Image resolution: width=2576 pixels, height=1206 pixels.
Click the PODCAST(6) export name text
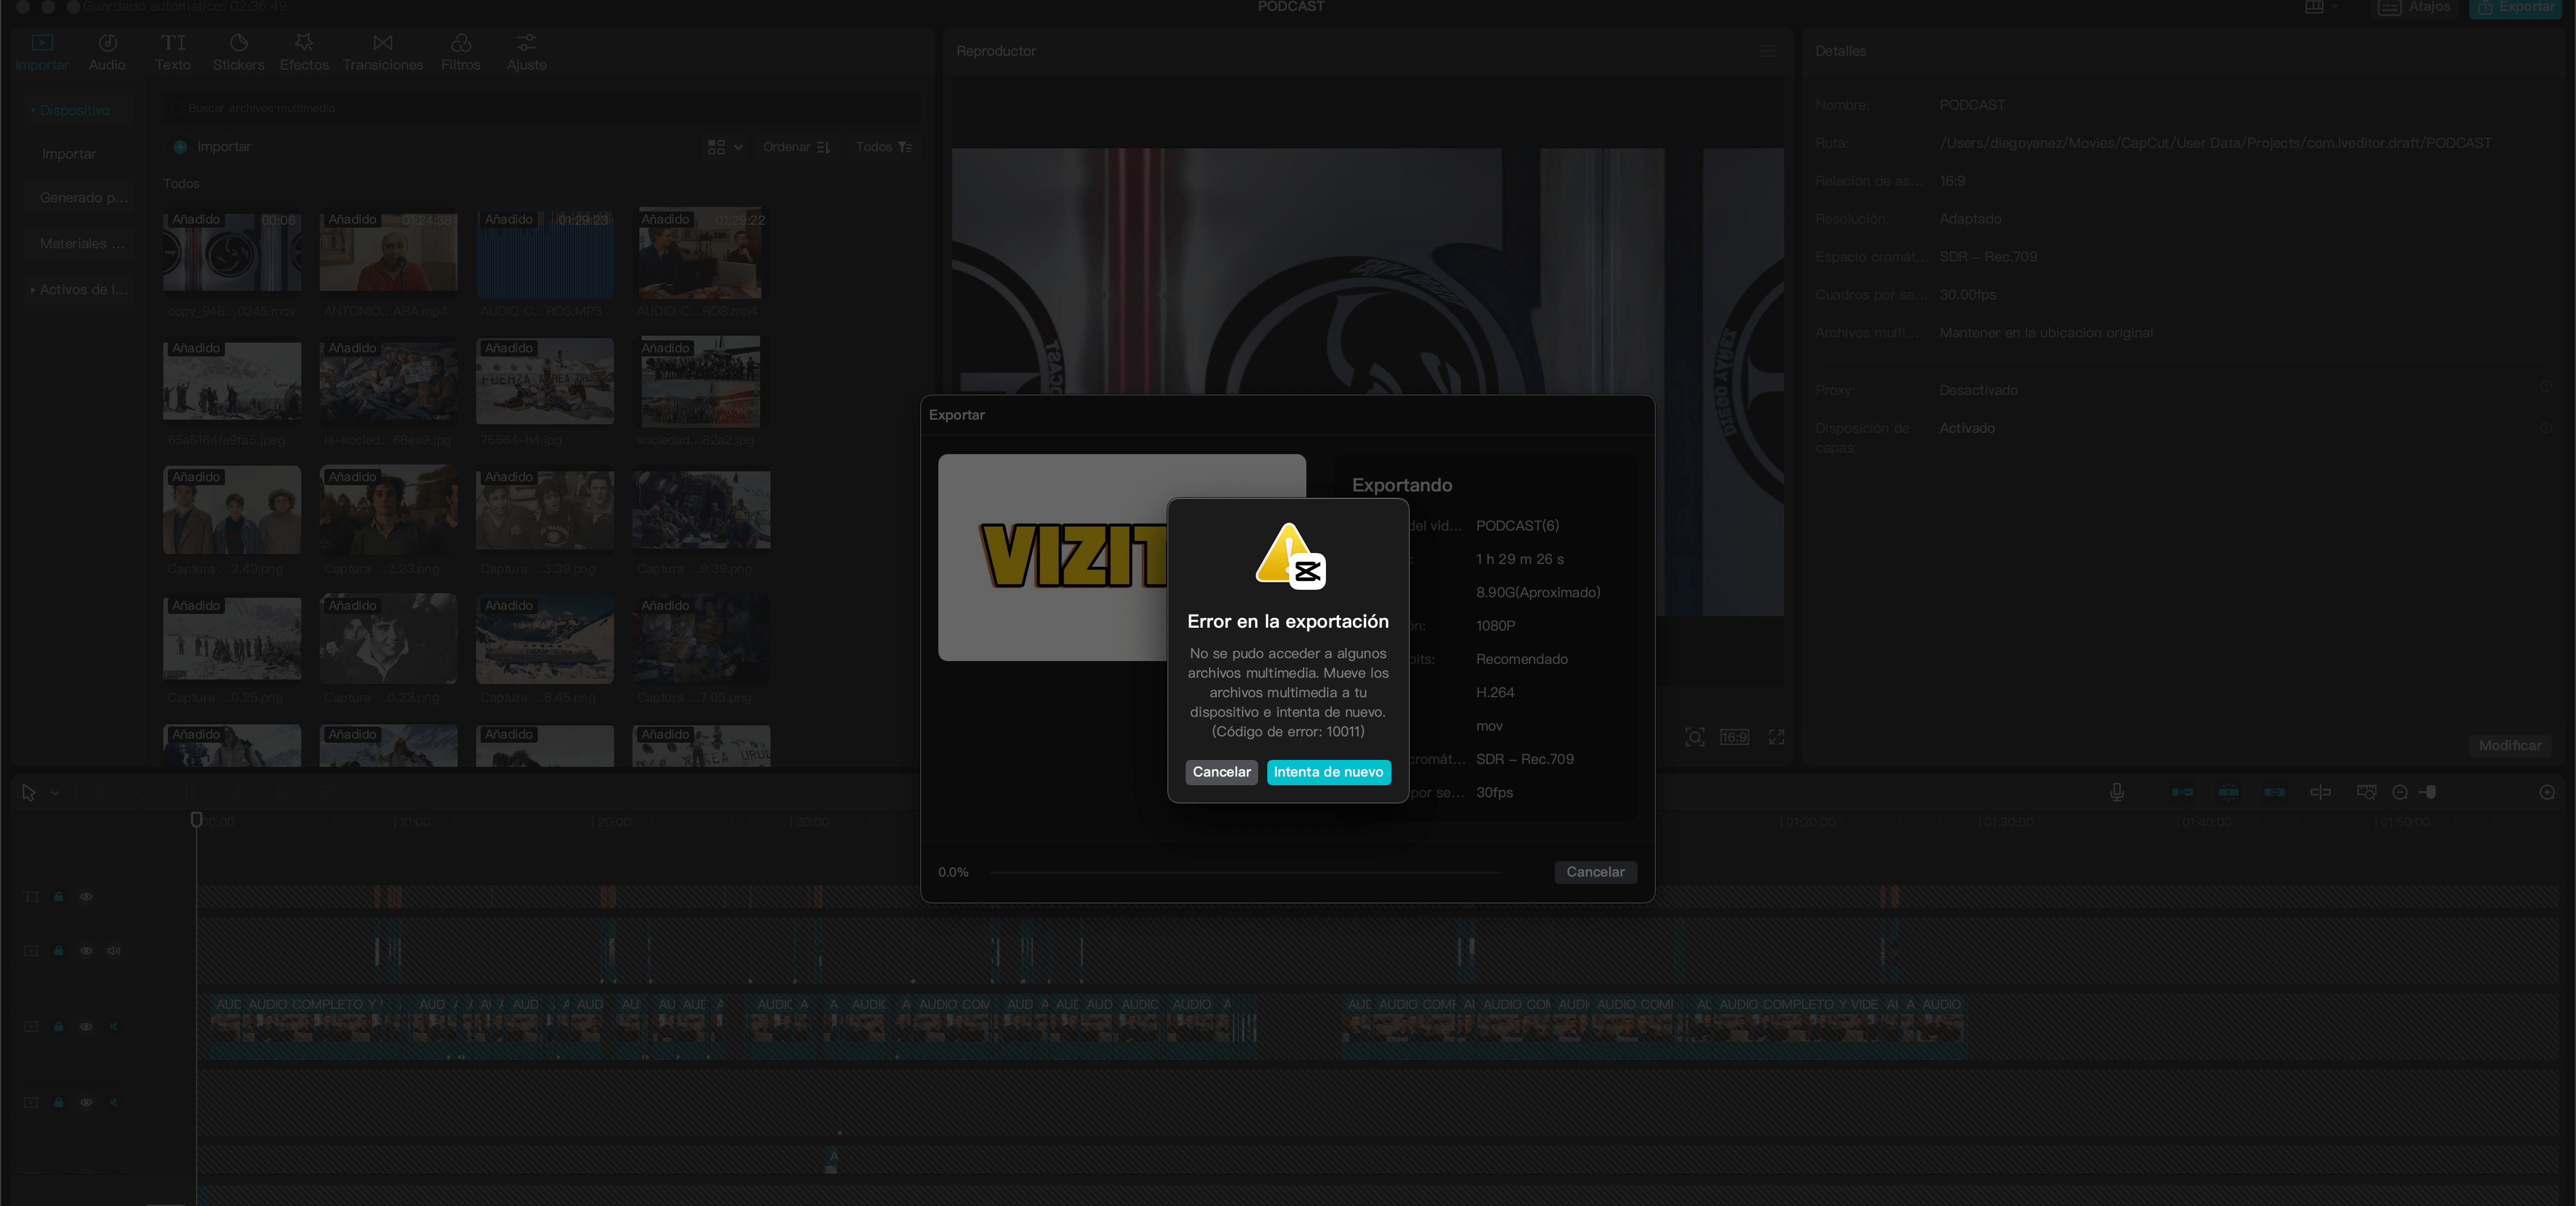pyautogui.click(x=1517, y=526)
